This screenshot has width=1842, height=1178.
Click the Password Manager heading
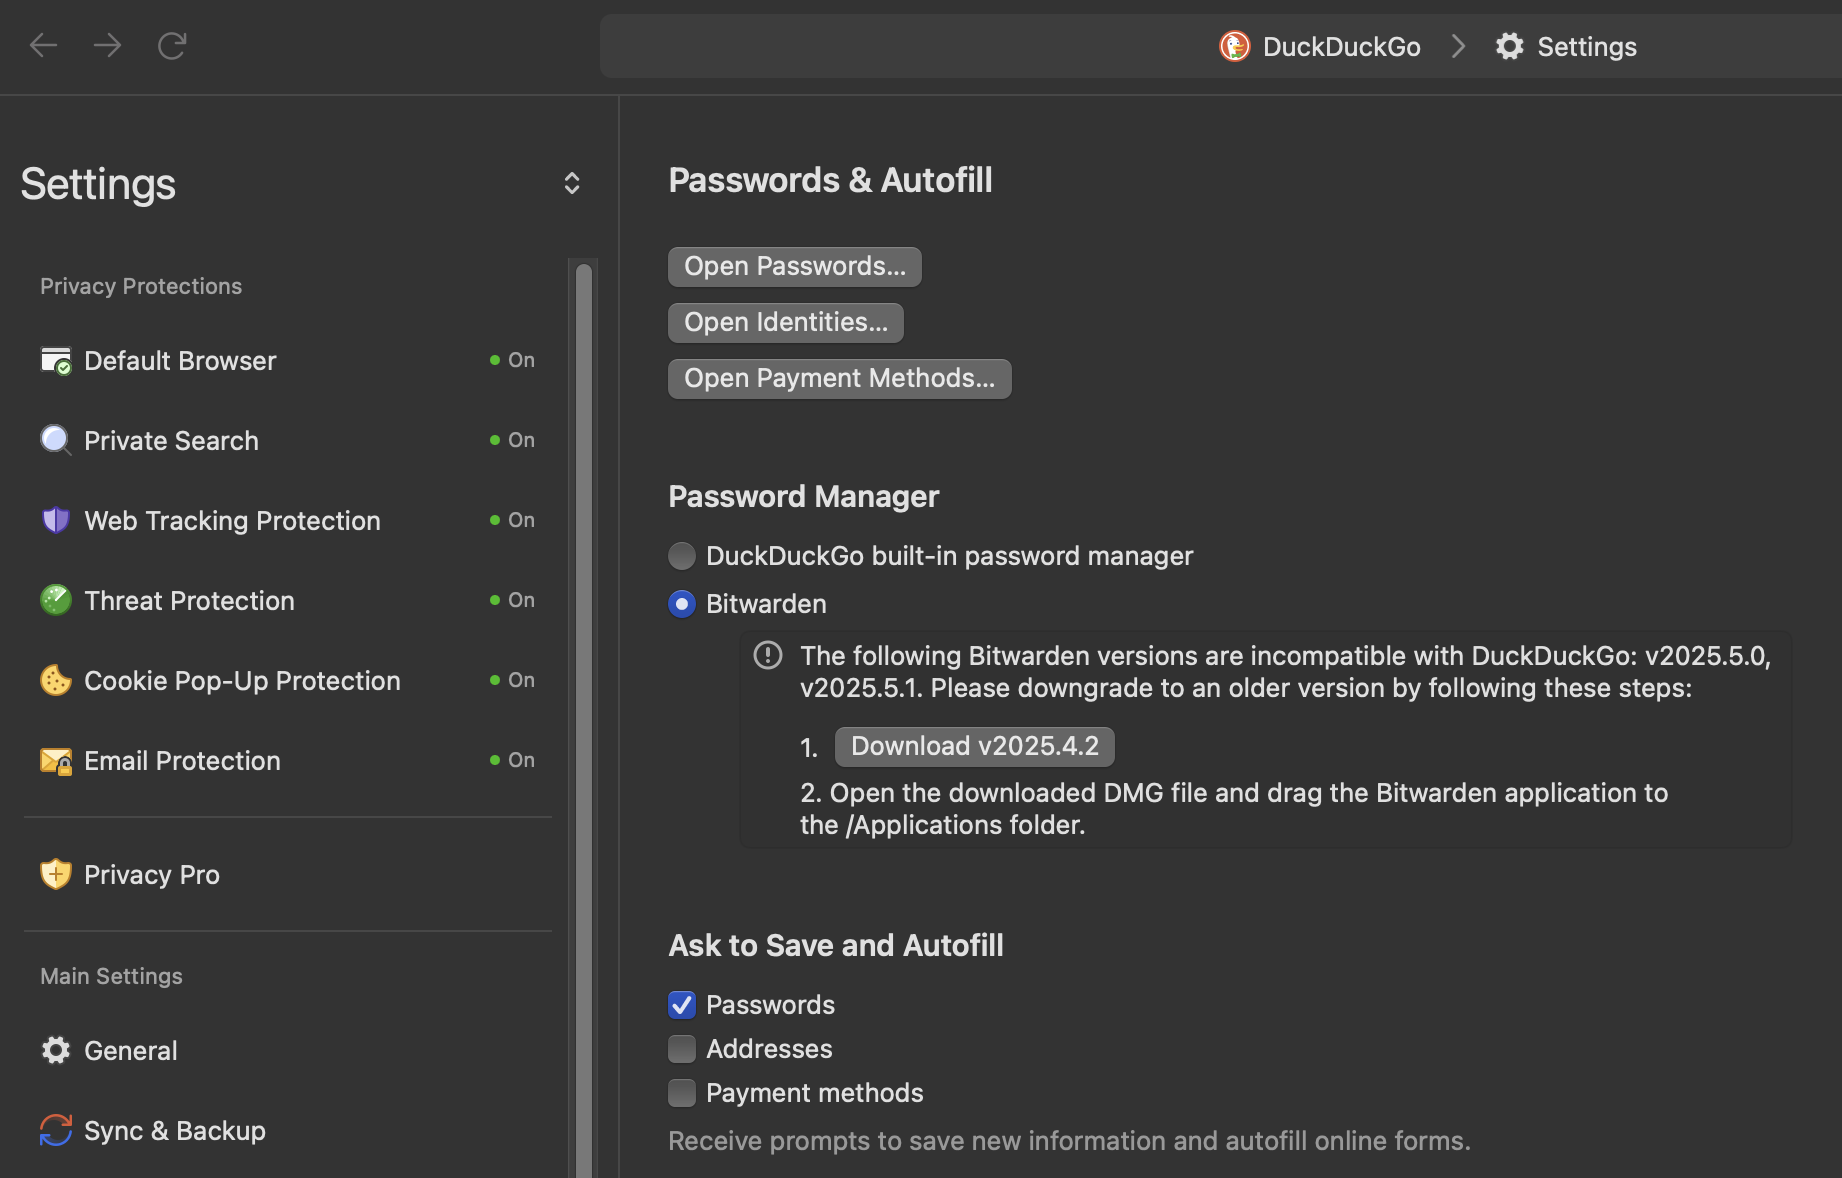coord(803,497)
